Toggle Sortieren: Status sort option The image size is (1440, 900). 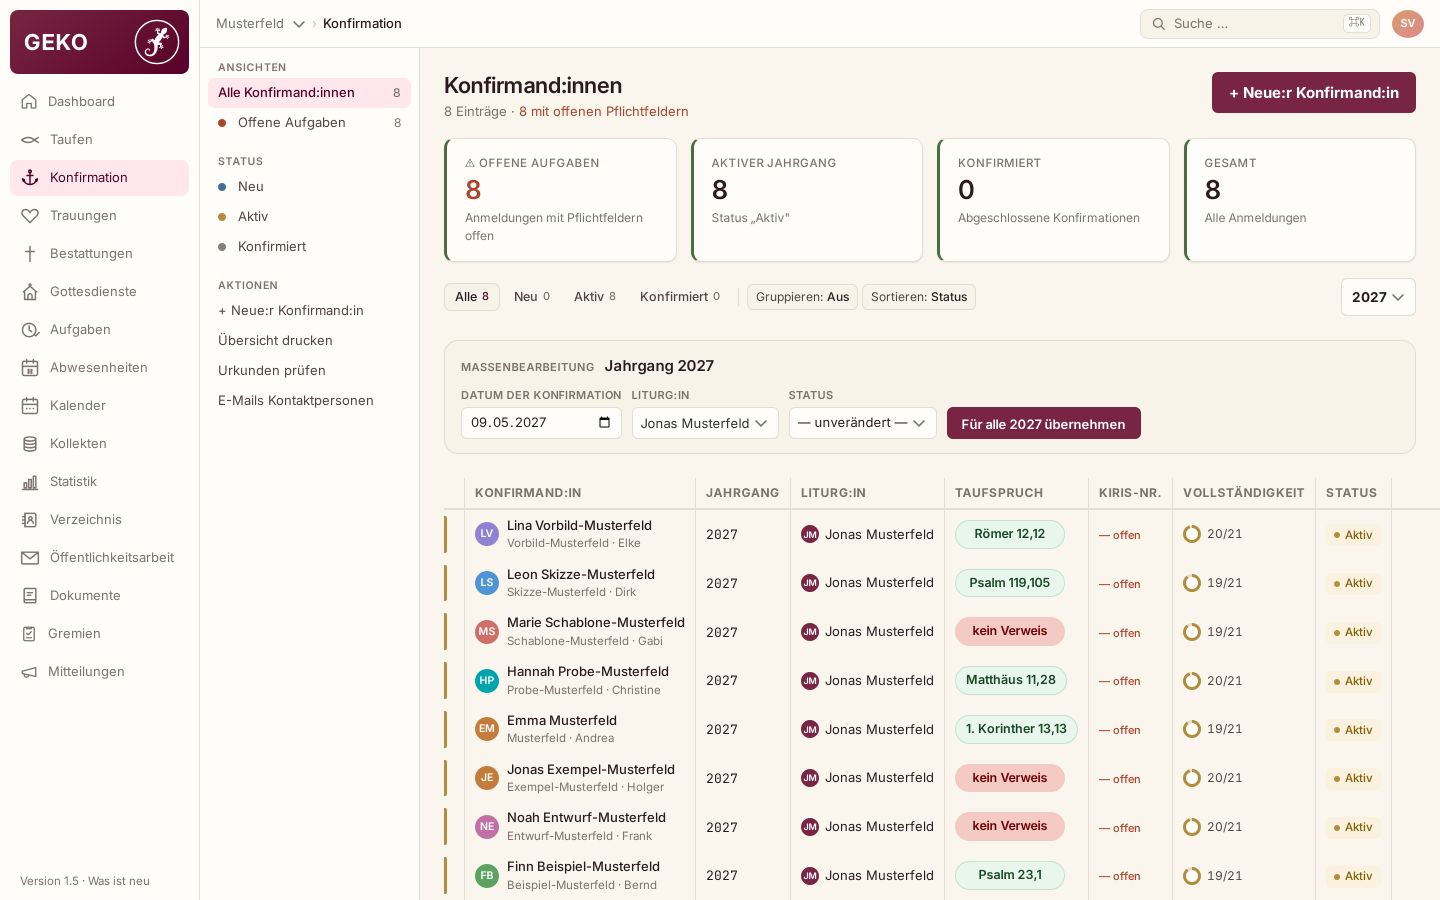click(x=919, y=297)
